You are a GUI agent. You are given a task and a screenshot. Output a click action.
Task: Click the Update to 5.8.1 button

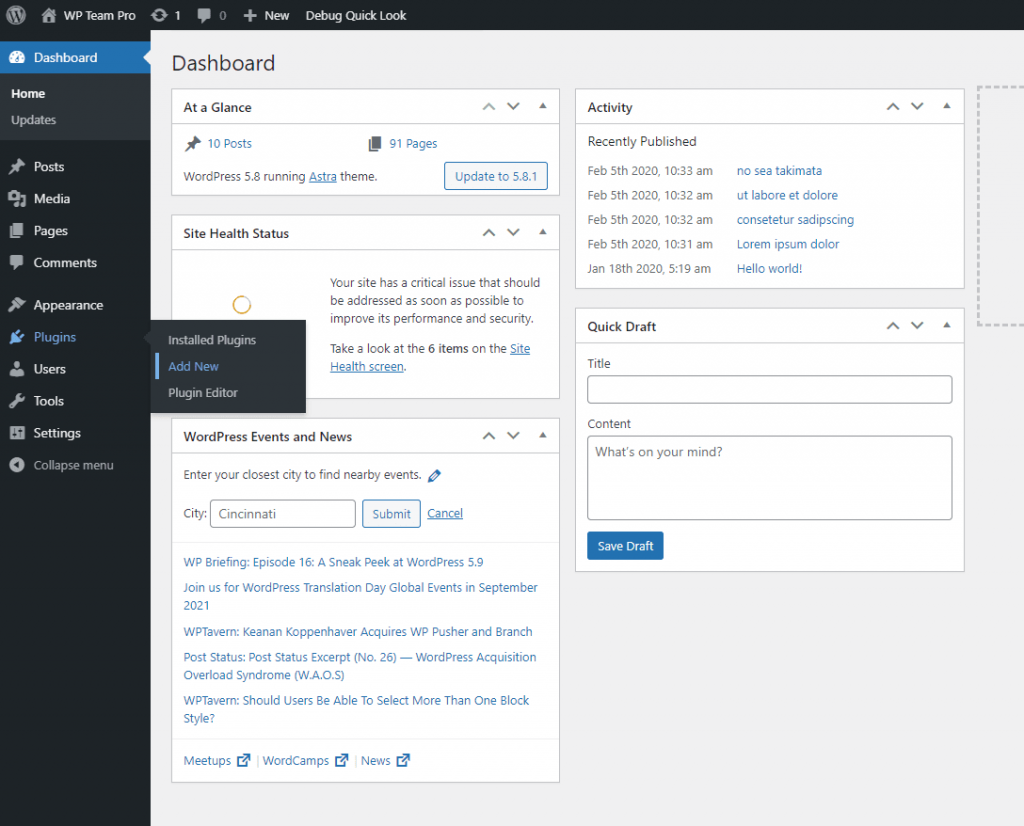496,176
